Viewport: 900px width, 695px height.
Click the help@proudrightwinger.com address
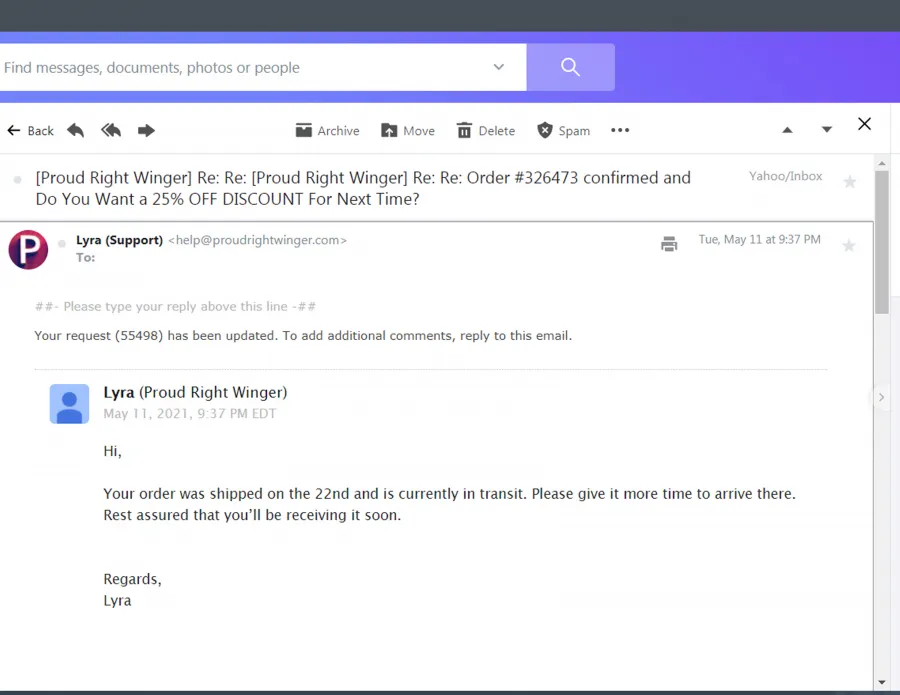point(258,240)
